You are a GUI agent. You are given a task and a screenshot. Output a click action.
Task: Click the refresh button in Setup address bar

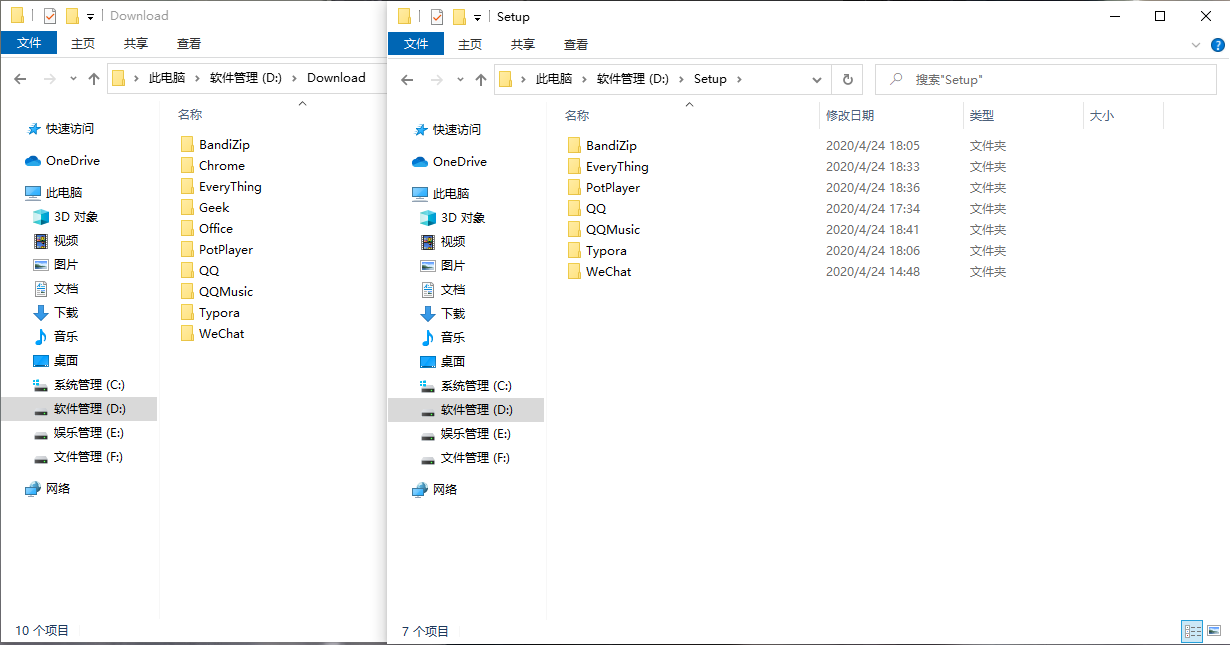847,79
